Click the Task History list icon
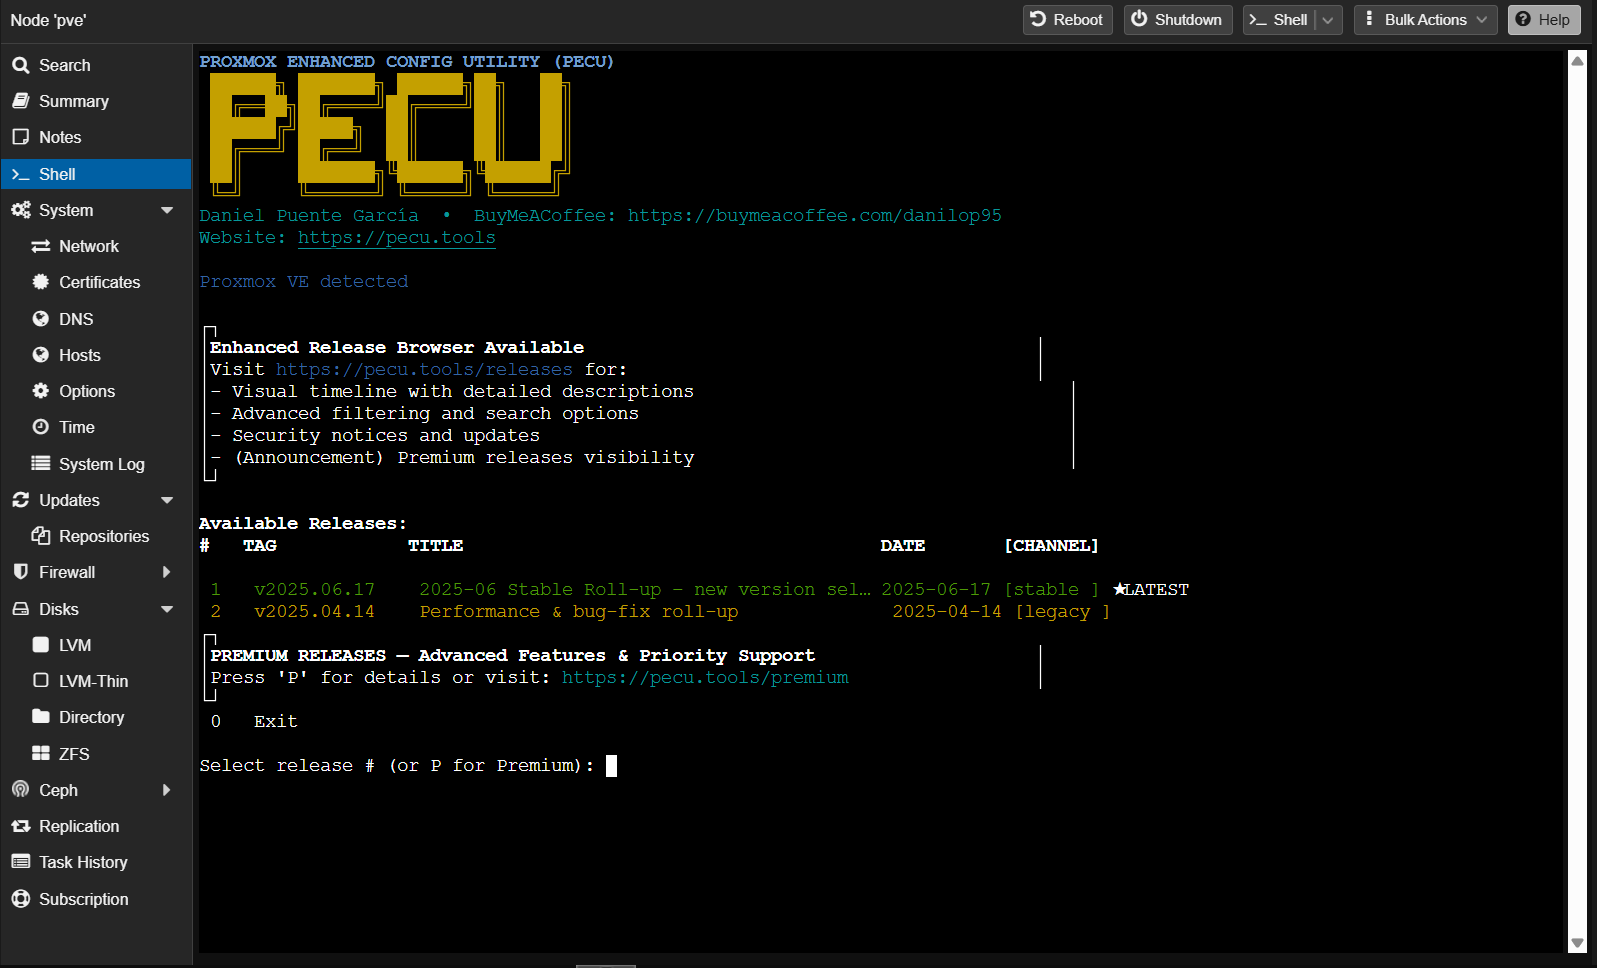The height and width of the screenshot is (968, 1597). (20, 862)
